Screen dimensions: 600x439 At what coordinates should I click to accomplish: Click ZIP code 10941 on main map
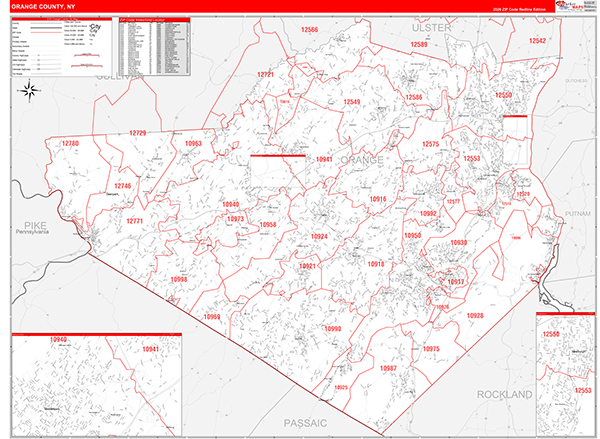point(324,159)
